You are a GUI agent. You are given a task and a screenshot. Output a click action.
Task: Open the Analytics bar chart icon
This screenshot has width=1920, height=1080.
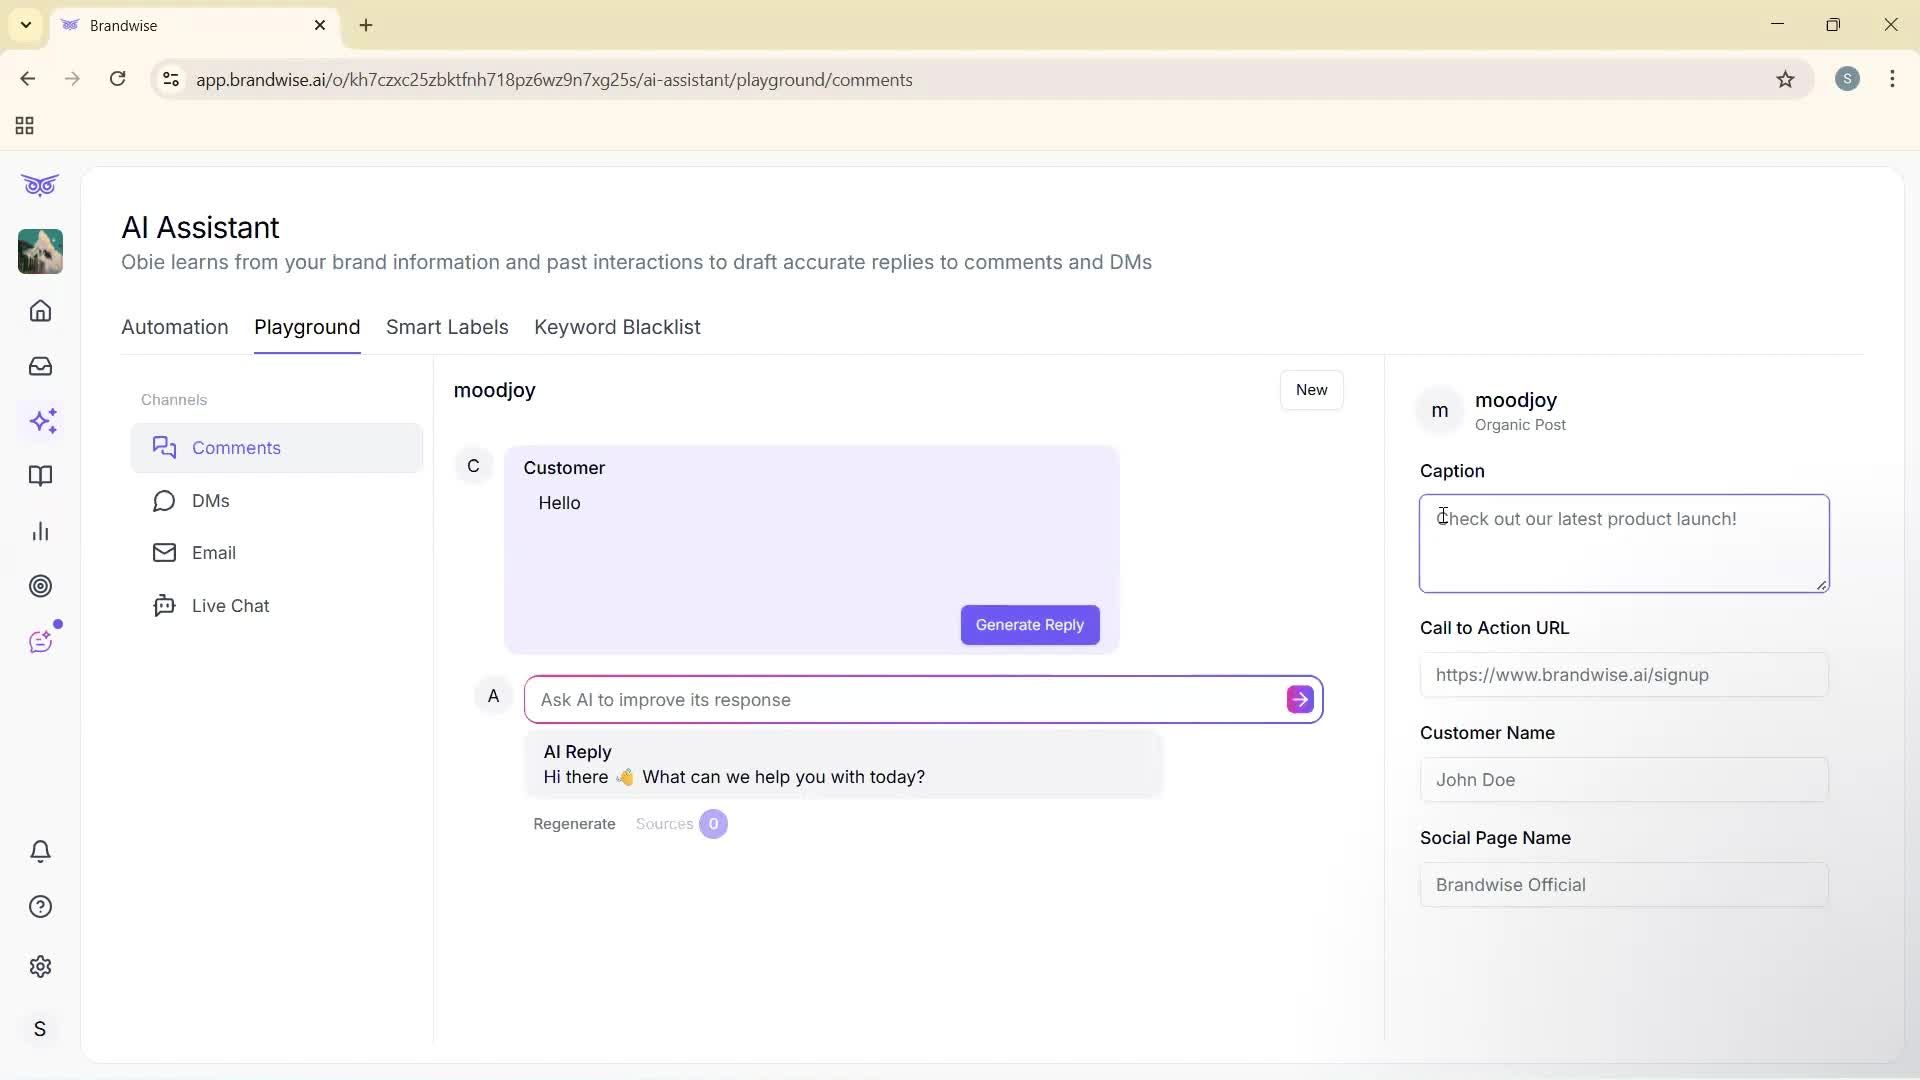pyautogui.click(x=40, y=531)
